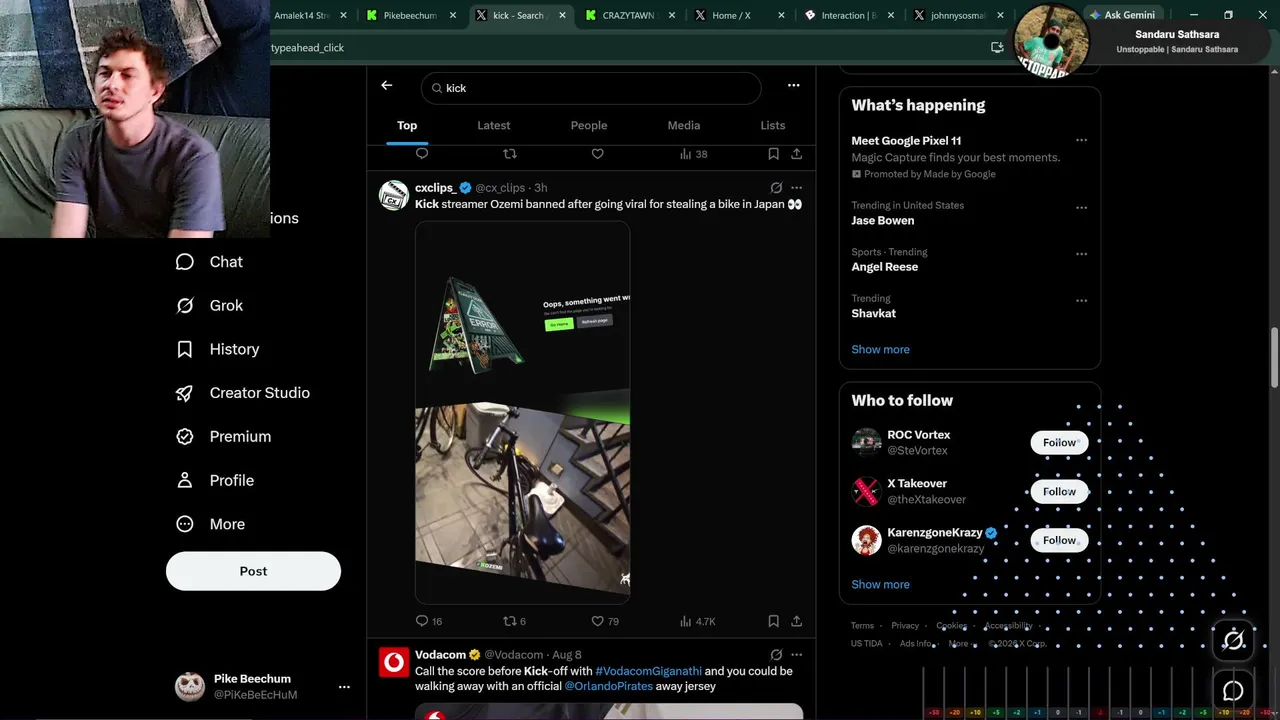Play the Ozemi bike video thumbnail

click(x=522, y=412)
